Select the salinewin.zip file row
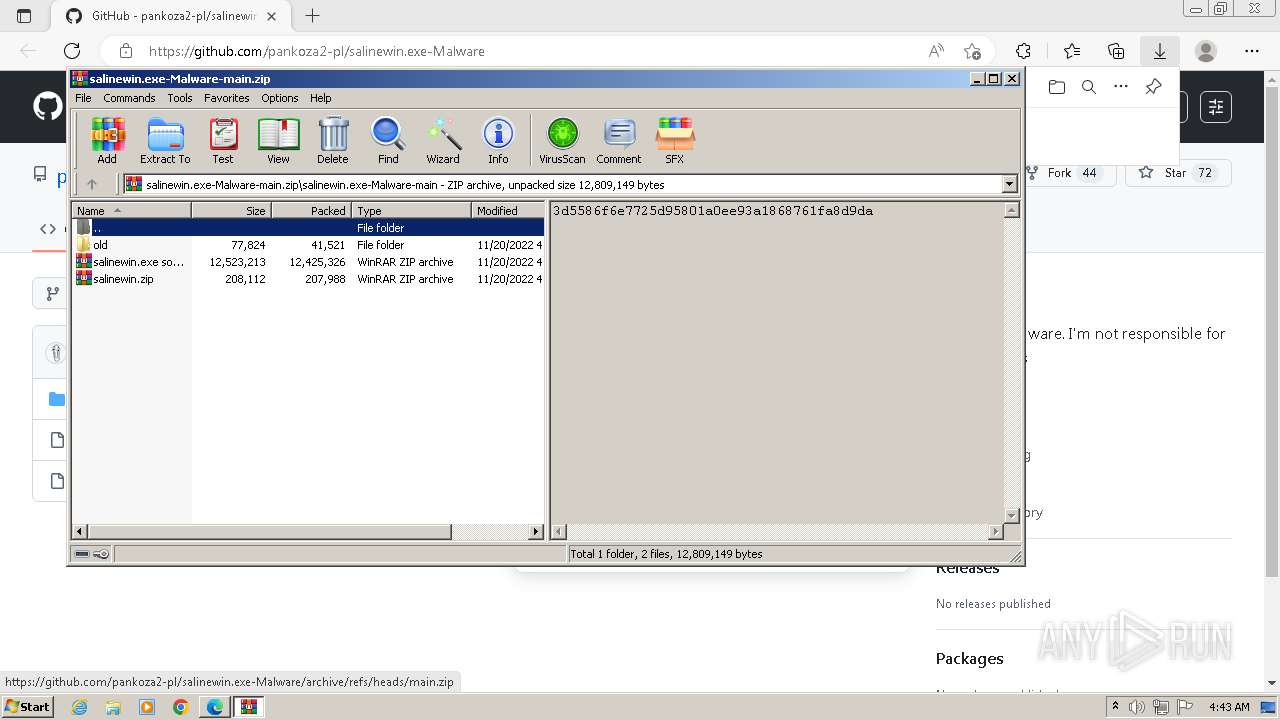Image resolution: width=1280 pixels, height=720 pixels. pyautogui.click(x=308, y=279)
